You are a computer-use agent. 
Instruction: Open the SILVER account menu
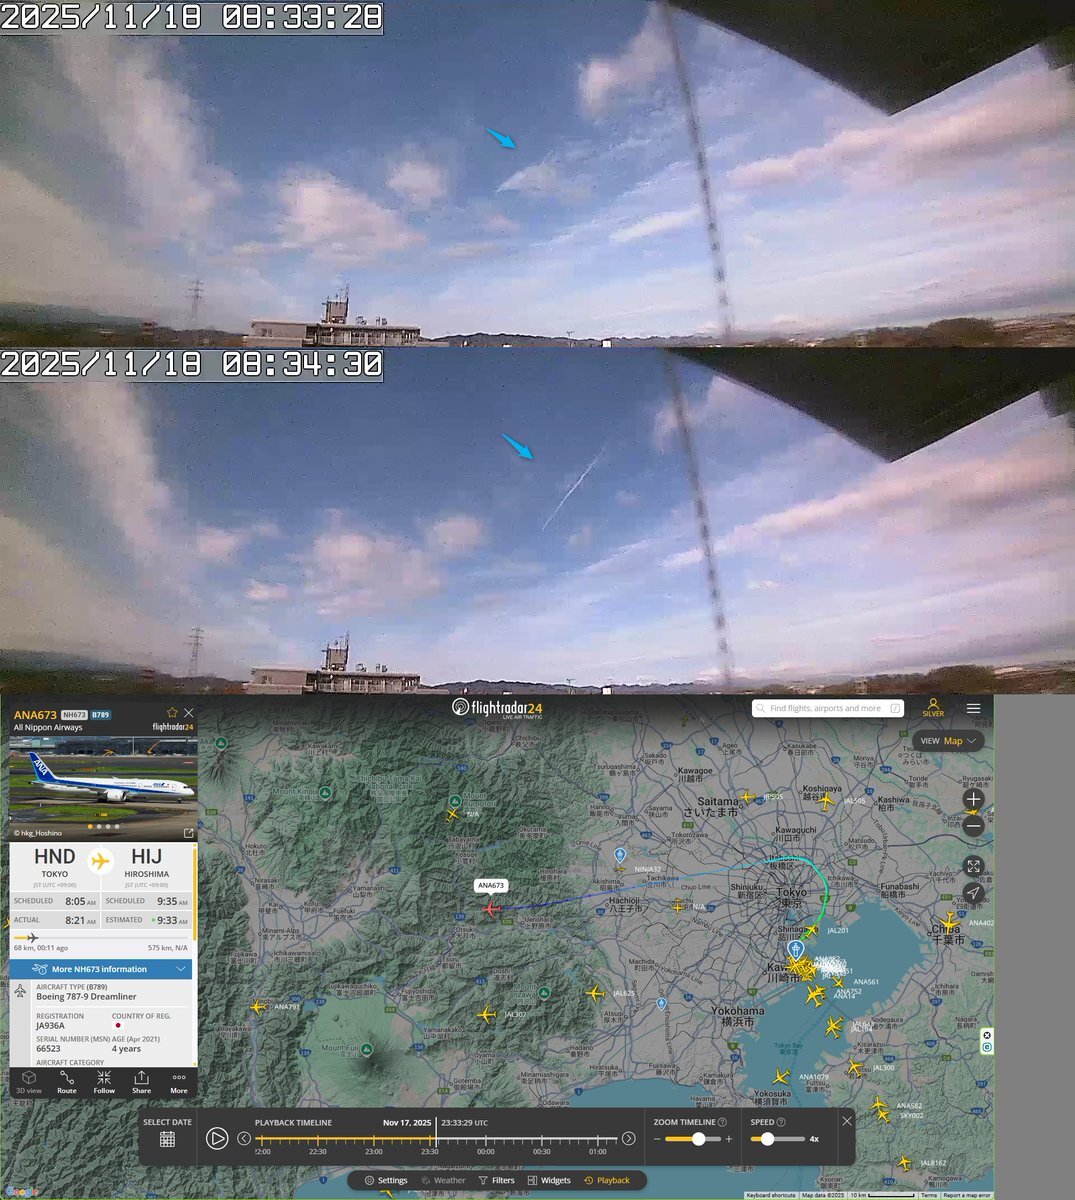(932, 708)
